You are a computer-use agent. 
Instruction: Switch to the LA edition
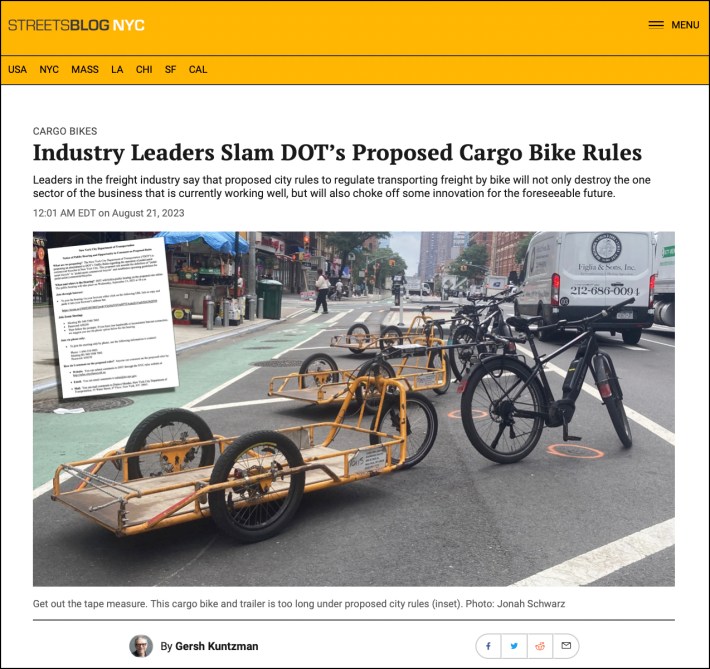click(117, 70)
